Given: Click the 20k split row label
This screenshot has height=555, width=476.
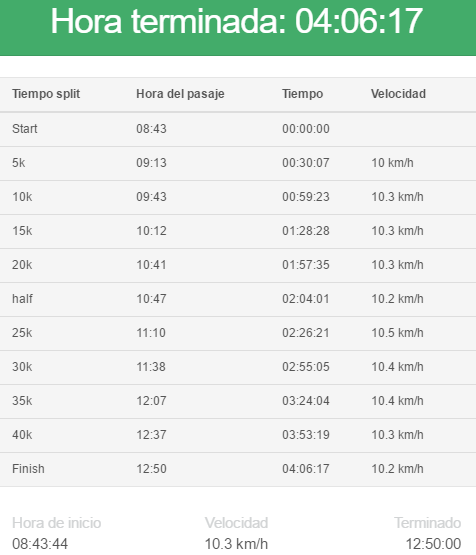Looking at the screenshot, I should [22, 265].
